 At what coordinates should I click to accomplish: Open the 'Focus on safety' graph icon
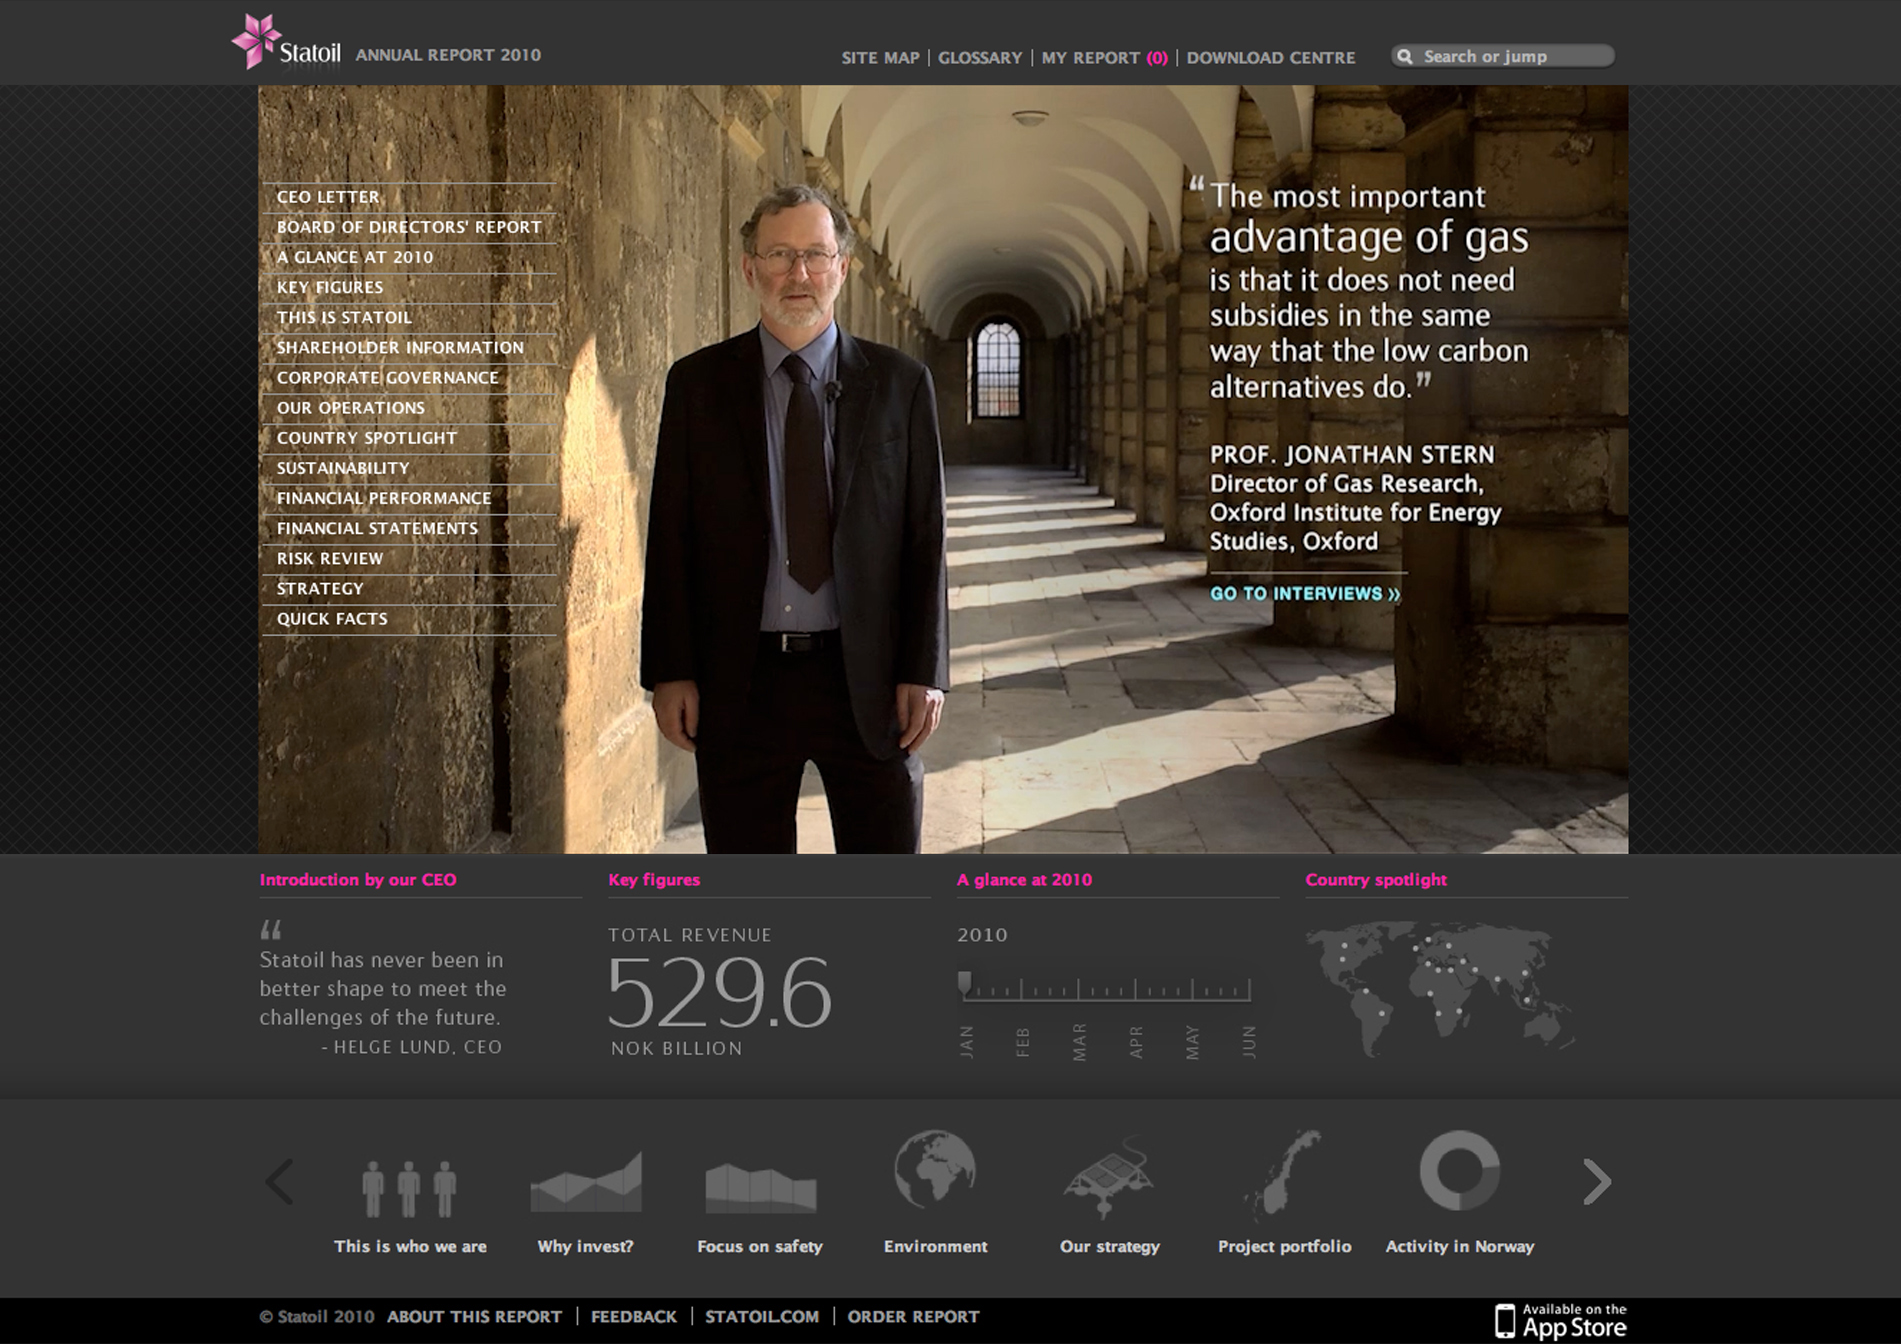click(760, 1187)
